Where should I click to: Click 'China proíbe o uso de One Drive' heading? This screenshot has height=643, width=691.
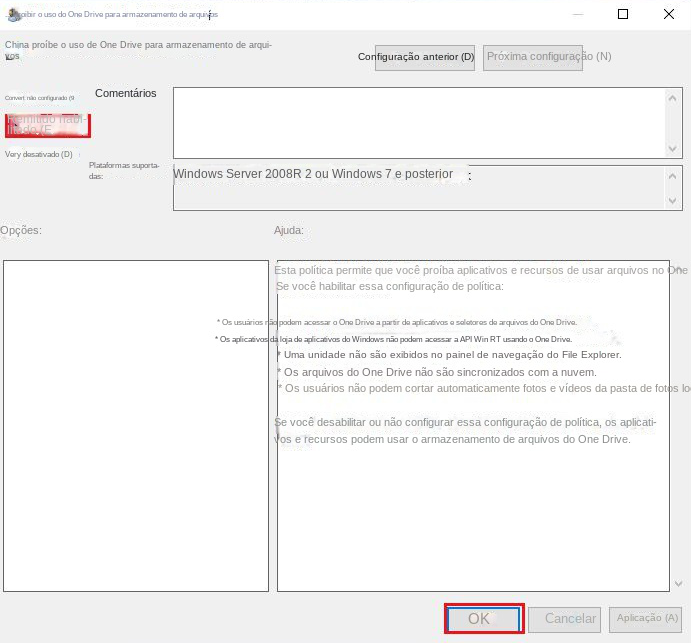coord(138,50)
